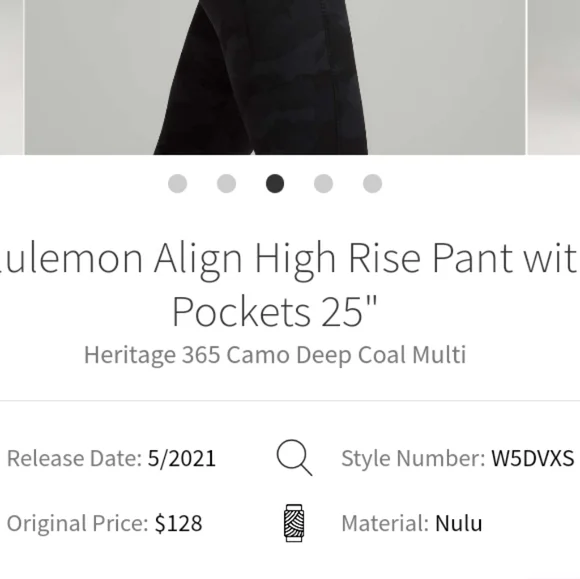This screenshot has width=580, height=579.
Task: Click the Nulu fabric spool icon
Action: [294, 523]
